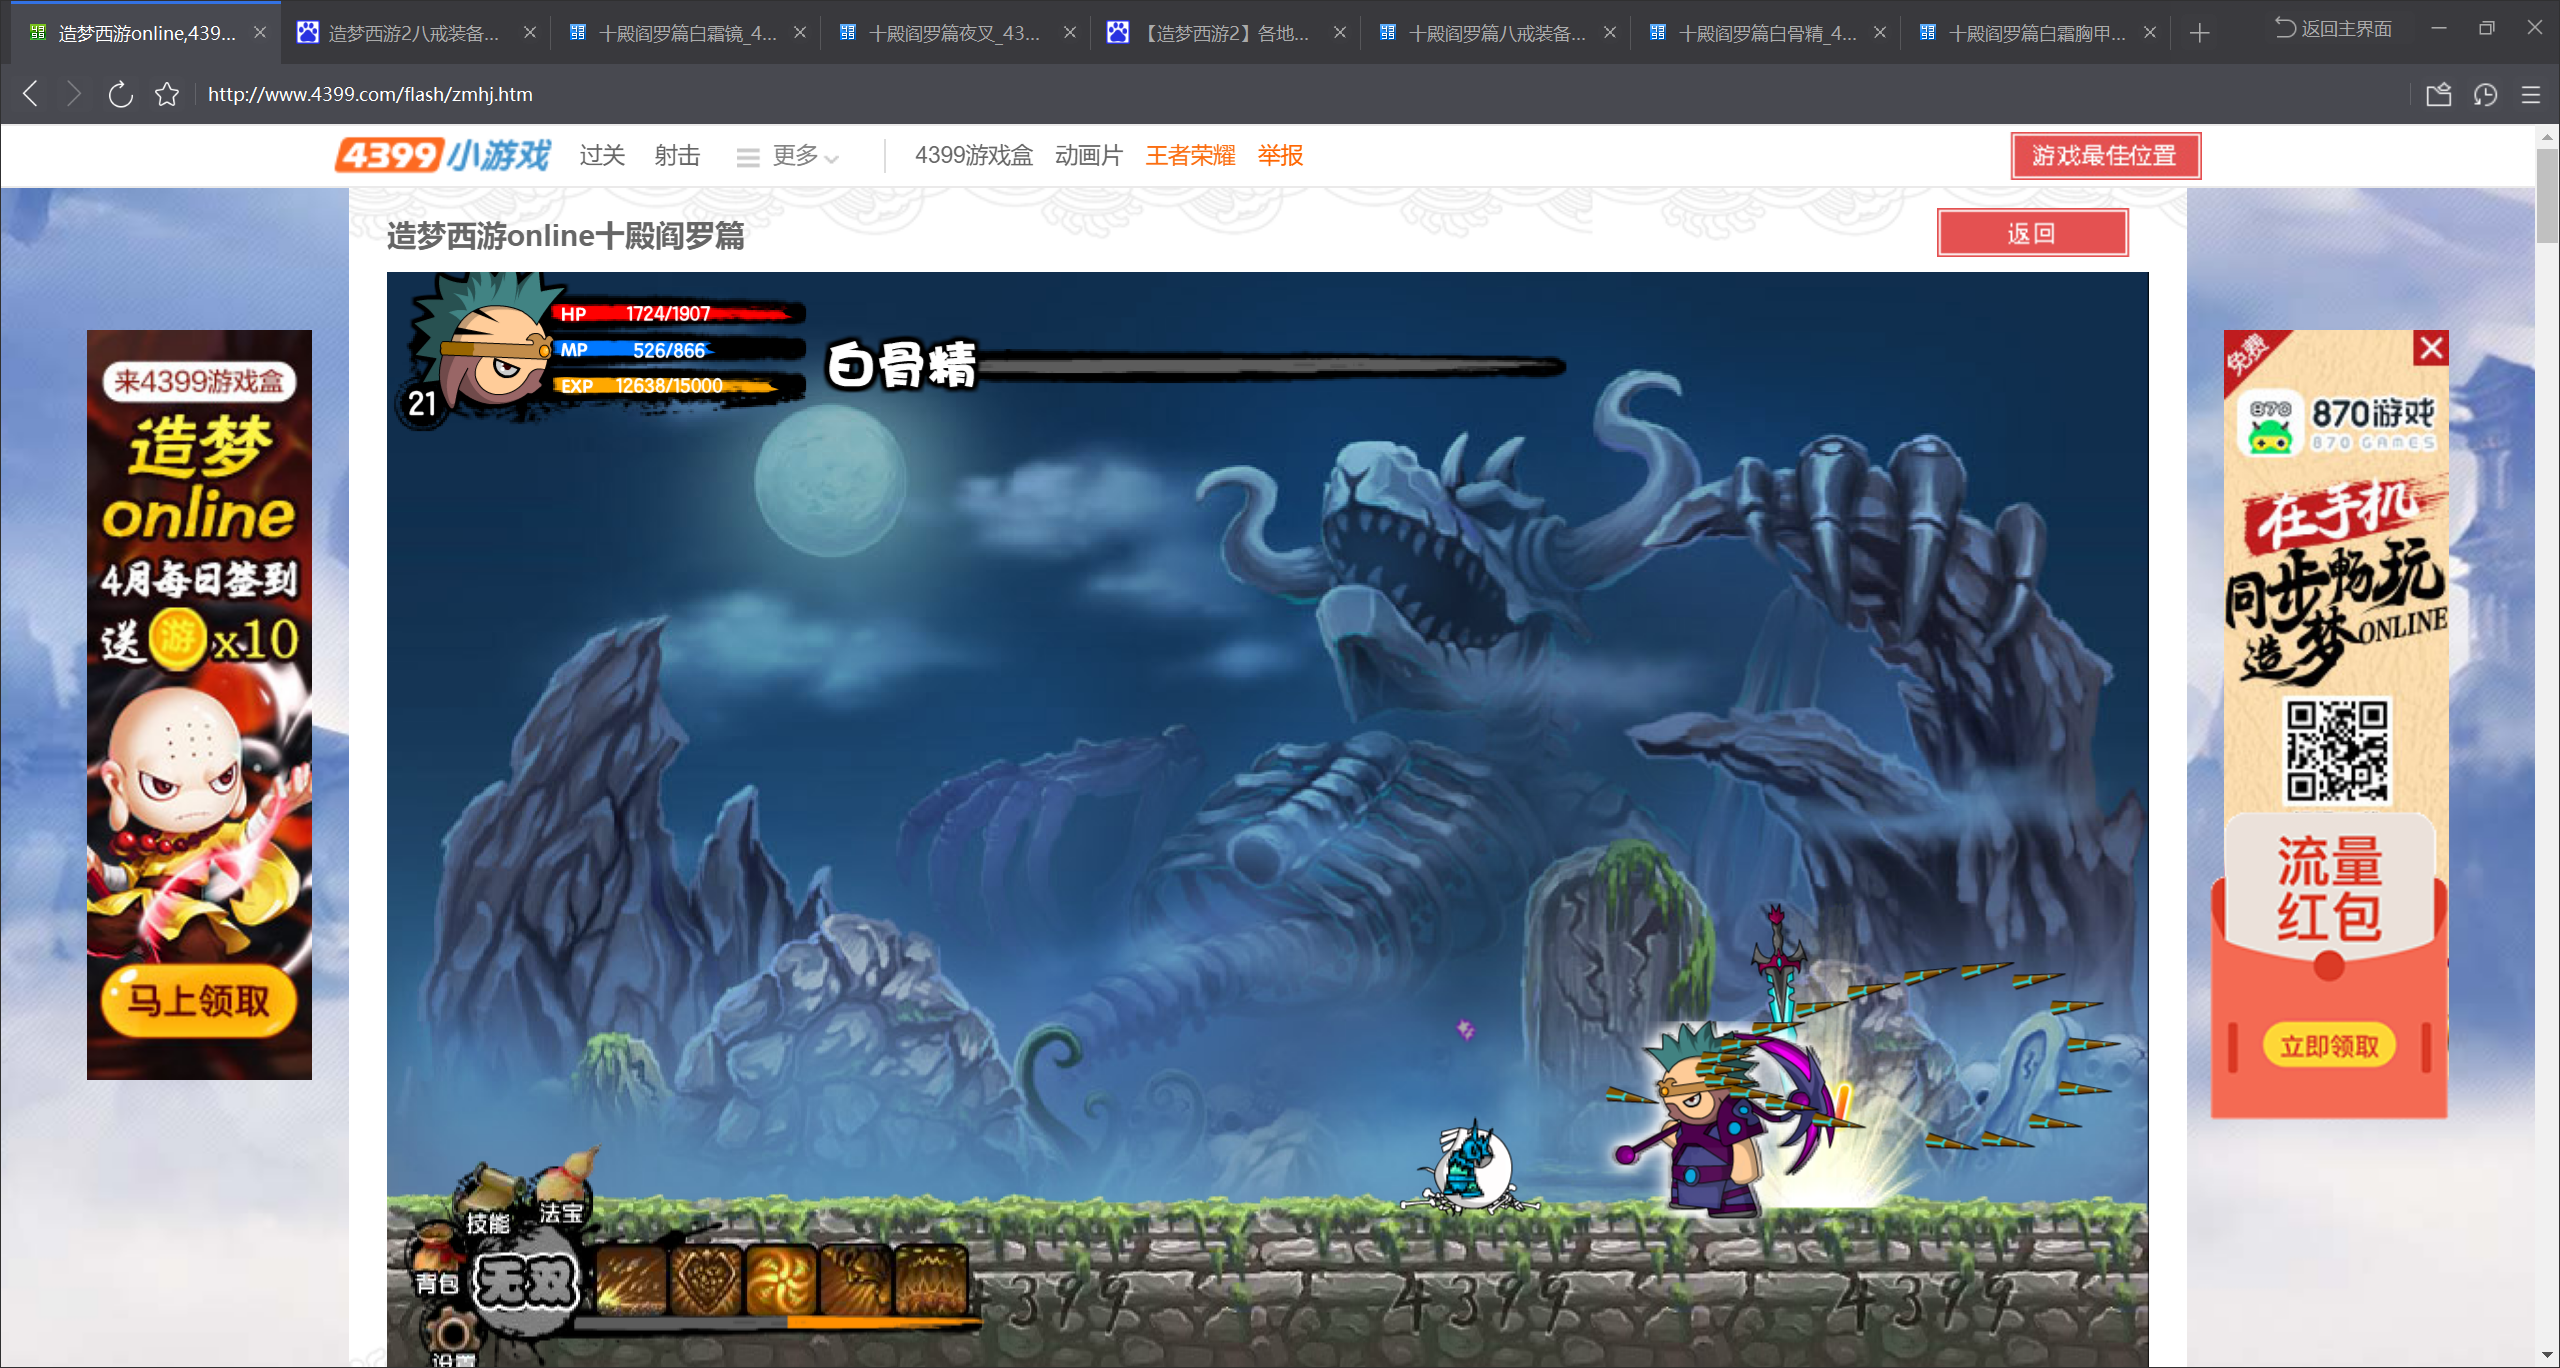Click the page vertical scrollbar thumb
Screen dimensions: 2560x1368
tap(2547, 195)
